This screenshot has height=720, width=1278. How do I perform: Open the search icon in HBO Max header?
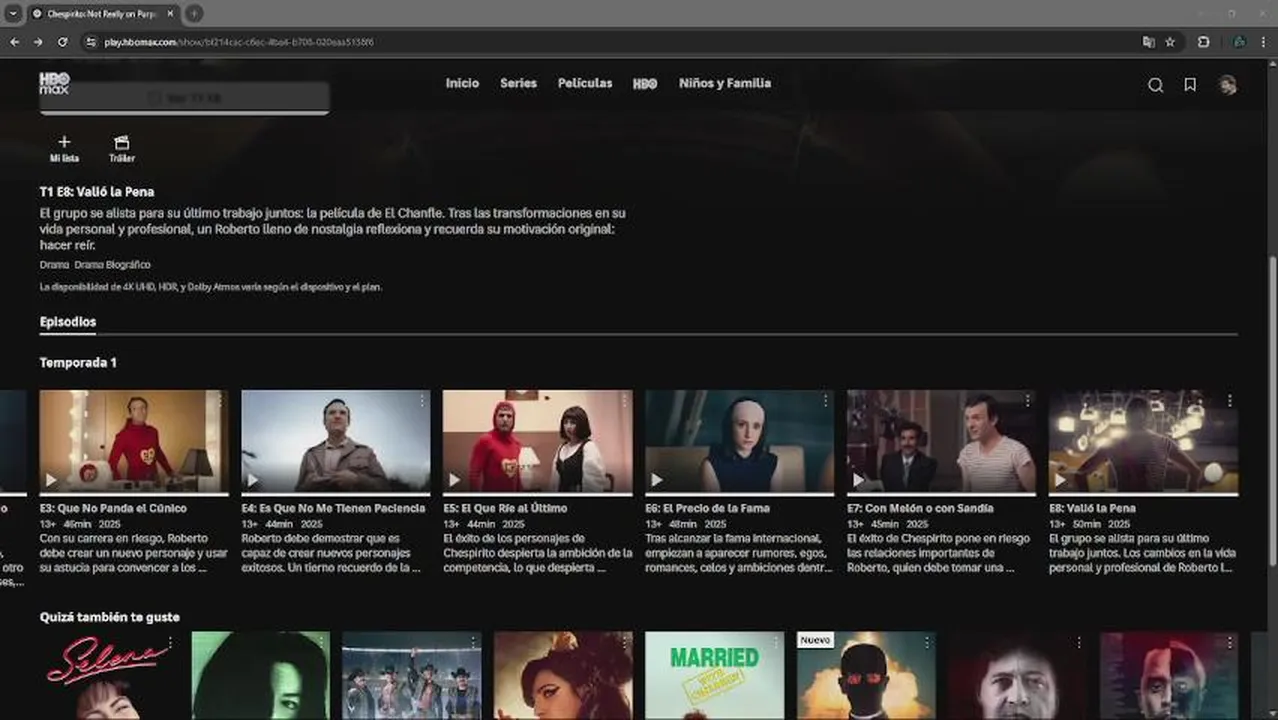1155,85
